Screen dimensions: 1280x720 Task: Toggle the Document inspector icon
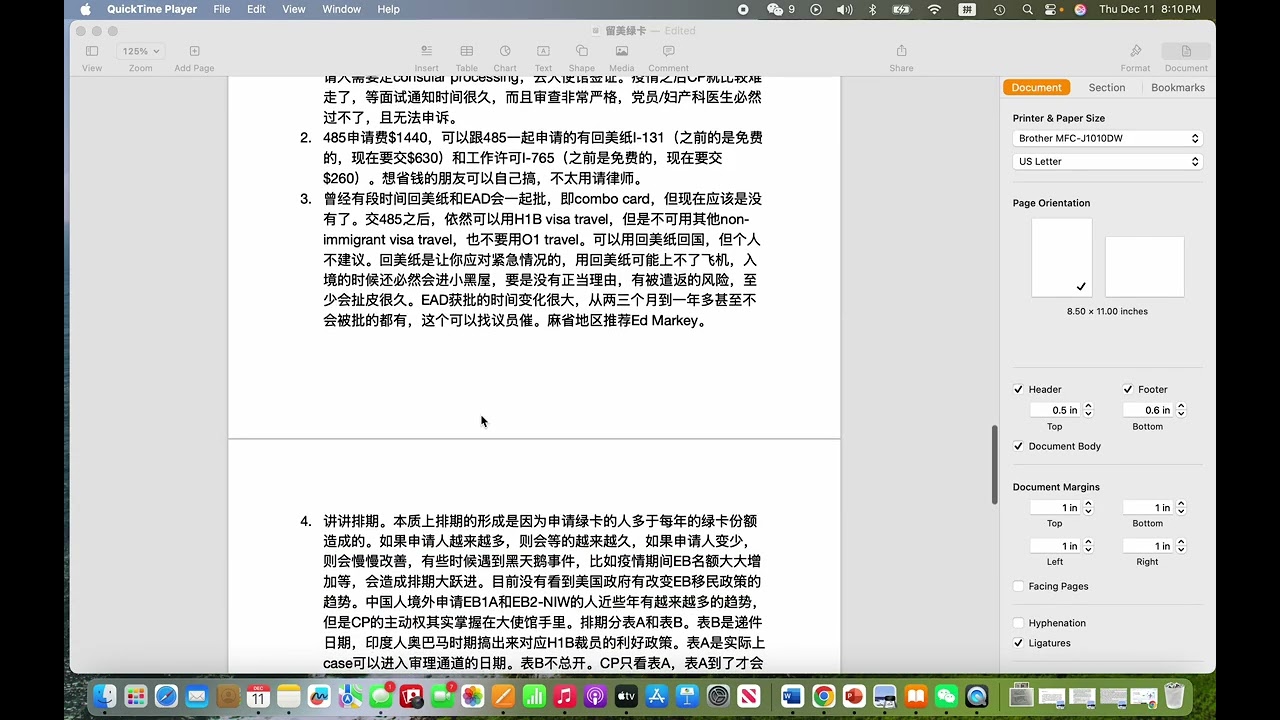[x=1186, y=51]
